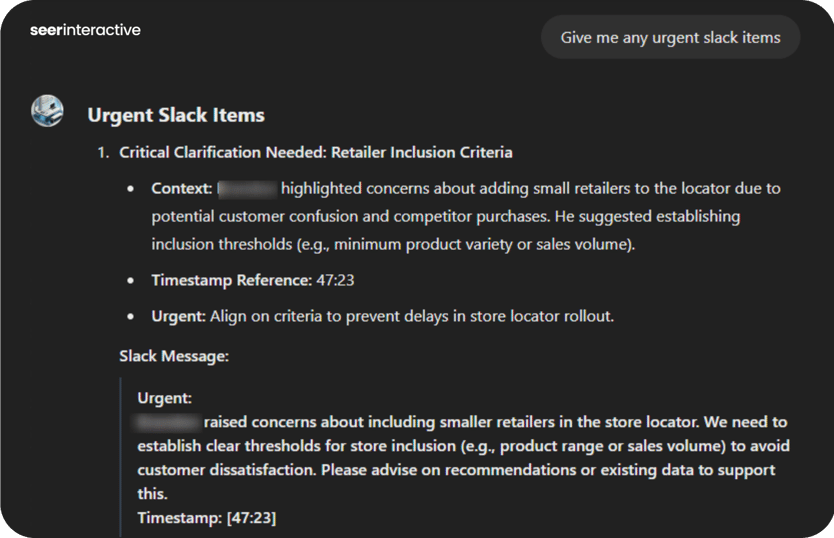This screenshot has width=834, height=538.
Task: Click the 'Urgent:' line in quoted message
Action: click(x=164, y=398)
